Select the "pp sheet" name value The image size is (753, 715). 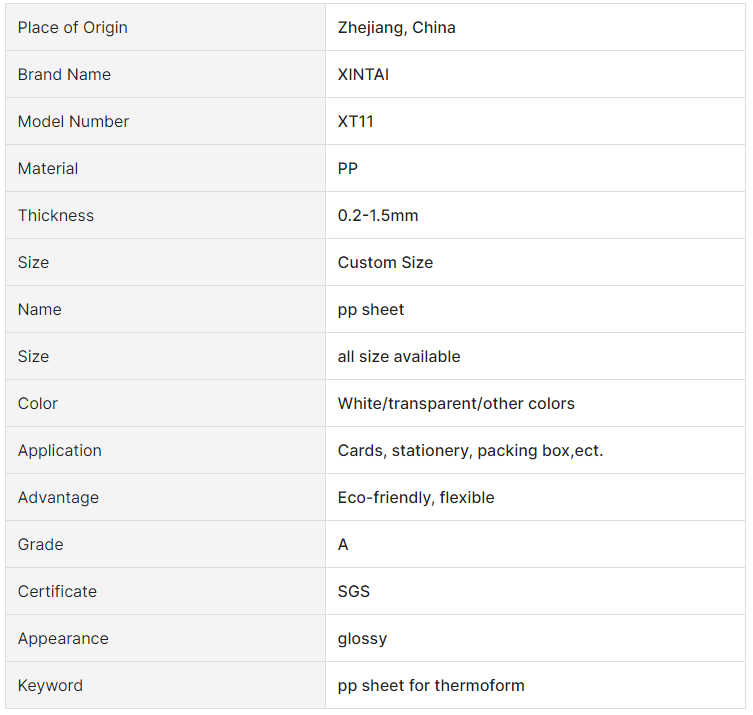coord(371,310)
